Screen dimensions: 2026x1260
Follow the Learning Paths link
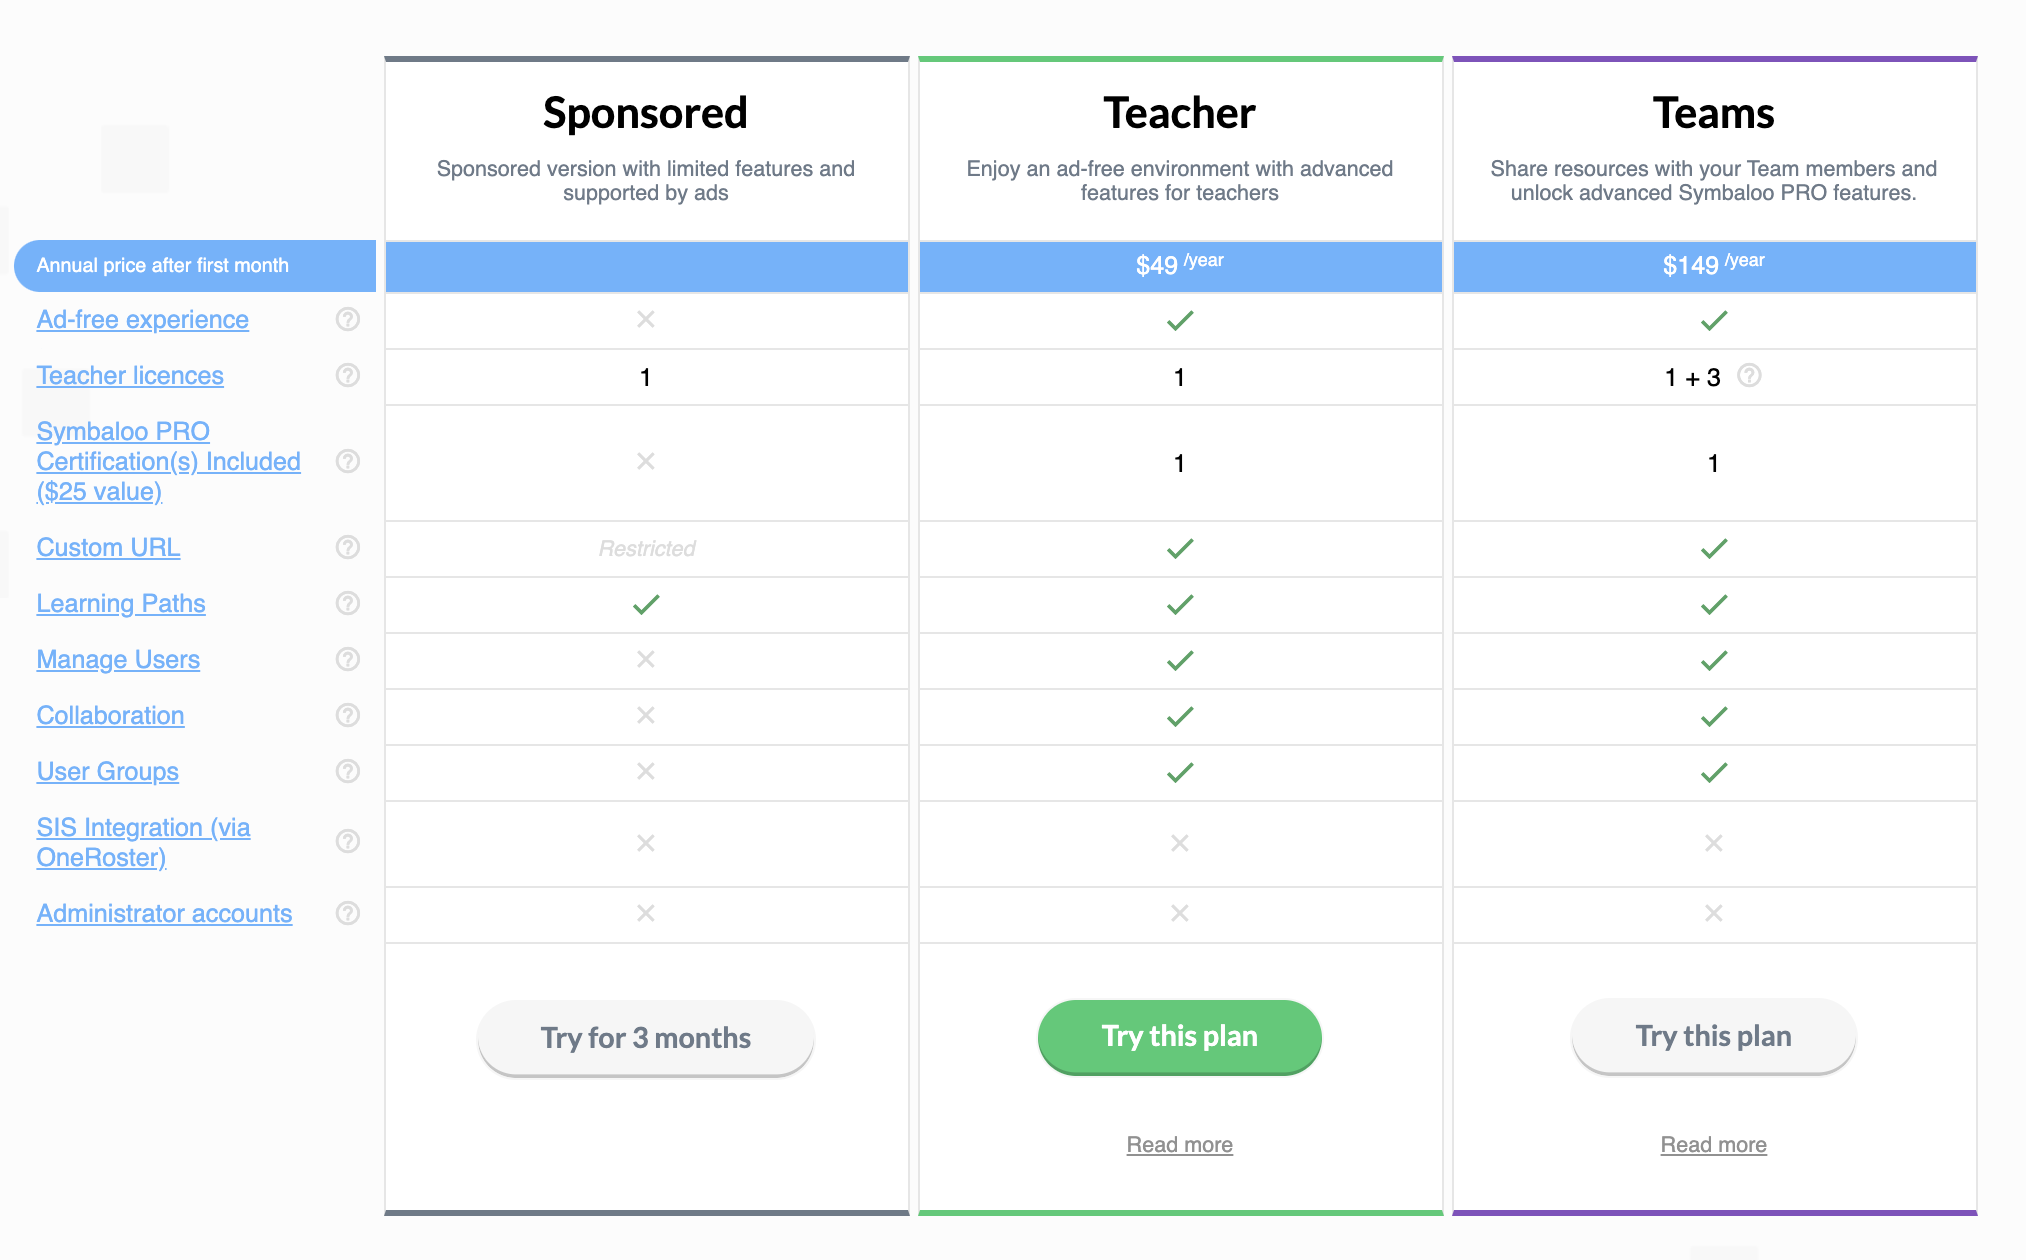(121, 604)
